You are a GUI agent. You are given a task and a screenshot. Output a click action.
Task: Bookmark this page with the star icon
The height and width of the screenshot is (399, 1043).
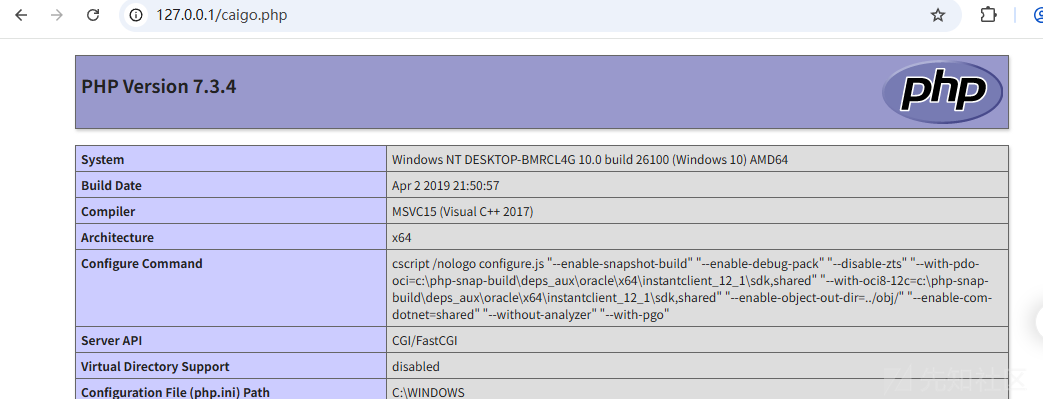(x=938, y=15)
